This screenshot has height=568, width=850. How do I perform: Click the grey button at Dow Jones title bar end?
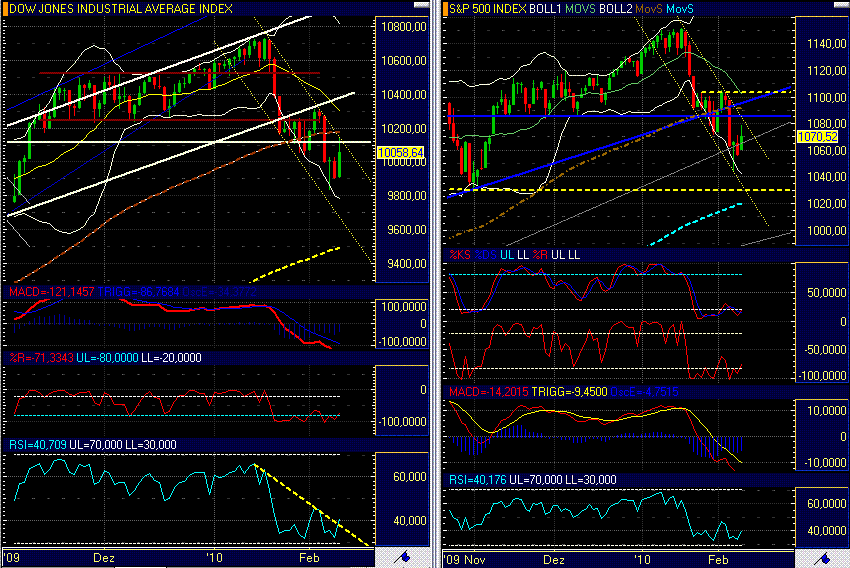pyautogui.click(x=421, y=5)
